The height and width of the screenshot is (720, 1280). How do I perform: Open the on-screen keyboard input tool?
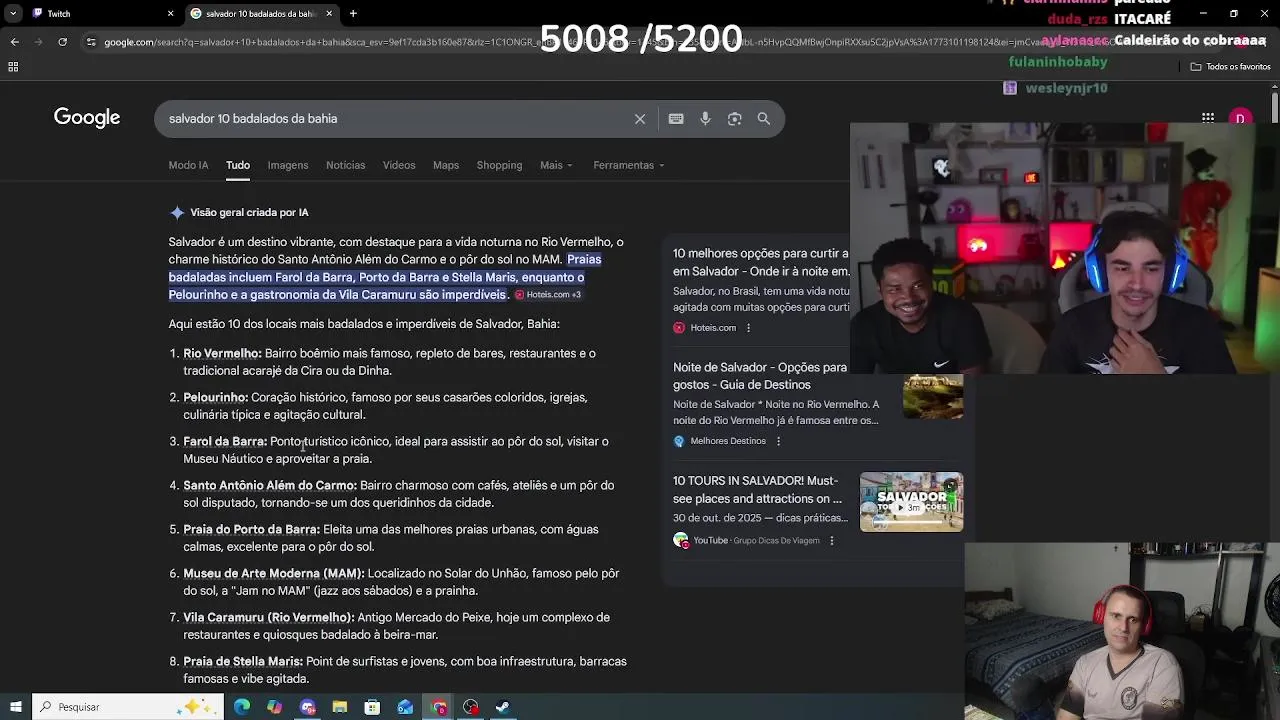click(676, 119)
